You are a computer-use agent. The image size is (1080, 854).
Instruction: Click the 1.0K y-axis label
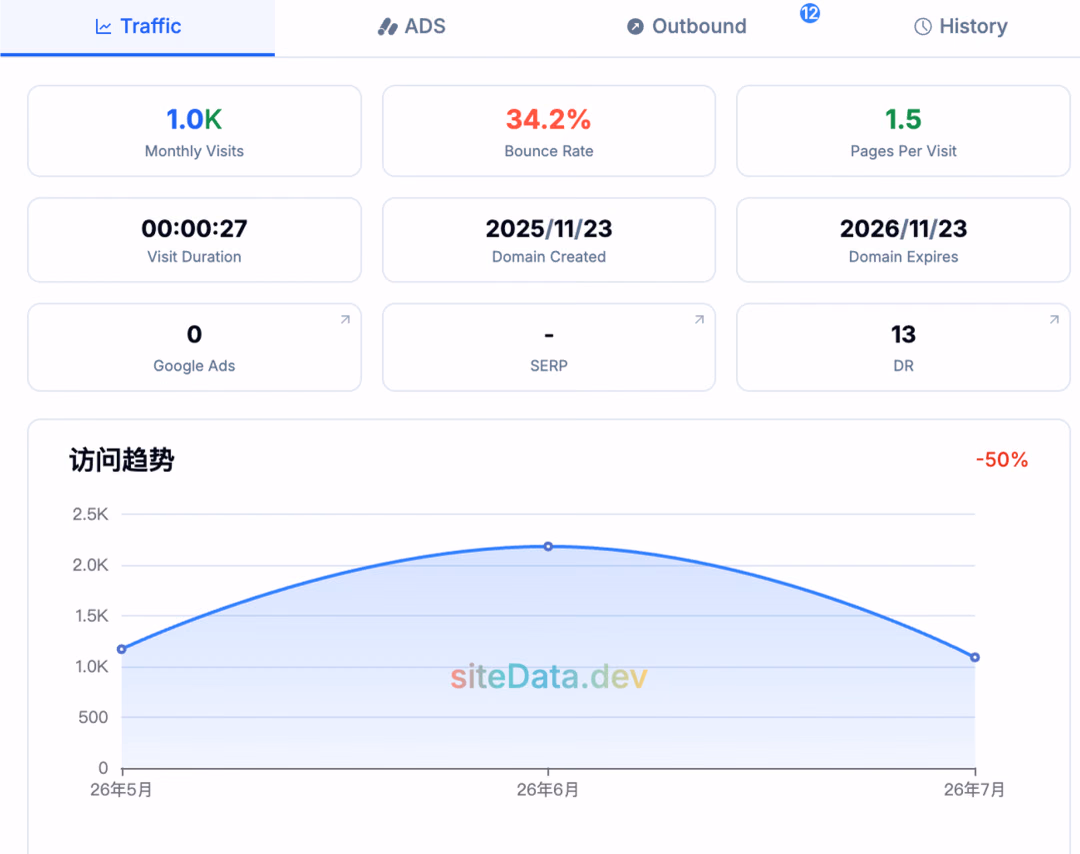[x=92, y=667]
